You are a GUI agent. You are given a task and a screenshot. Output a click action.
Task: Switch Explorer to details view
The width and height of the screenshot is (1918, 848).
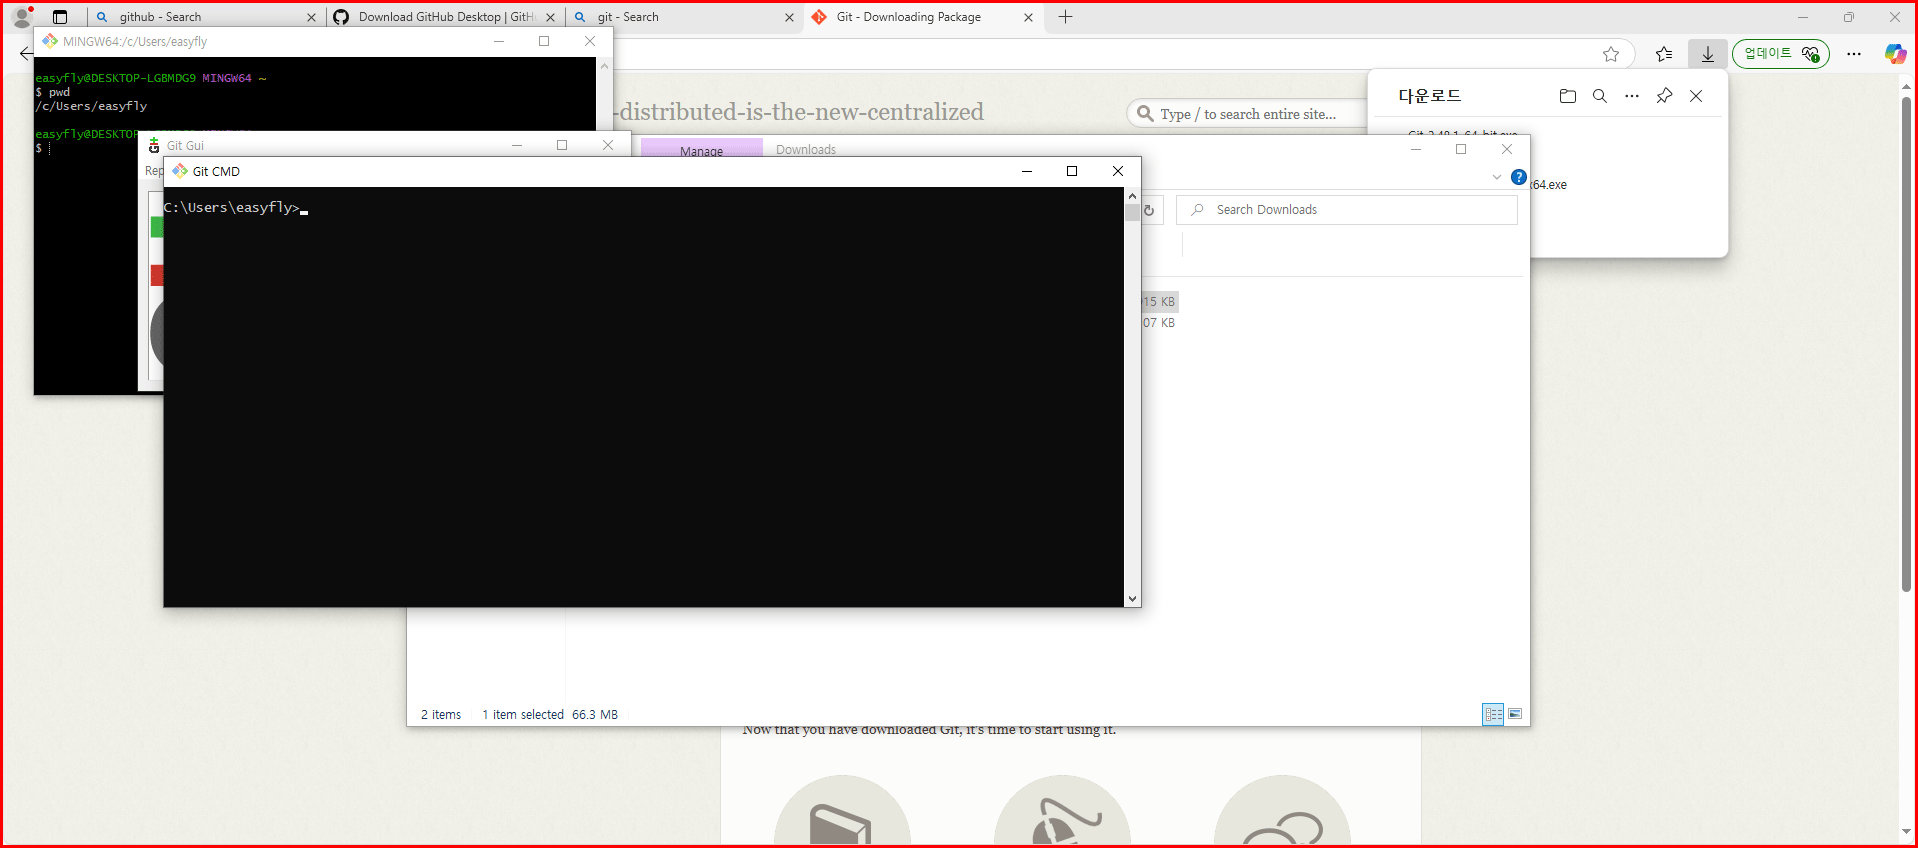click(1493, 714)
